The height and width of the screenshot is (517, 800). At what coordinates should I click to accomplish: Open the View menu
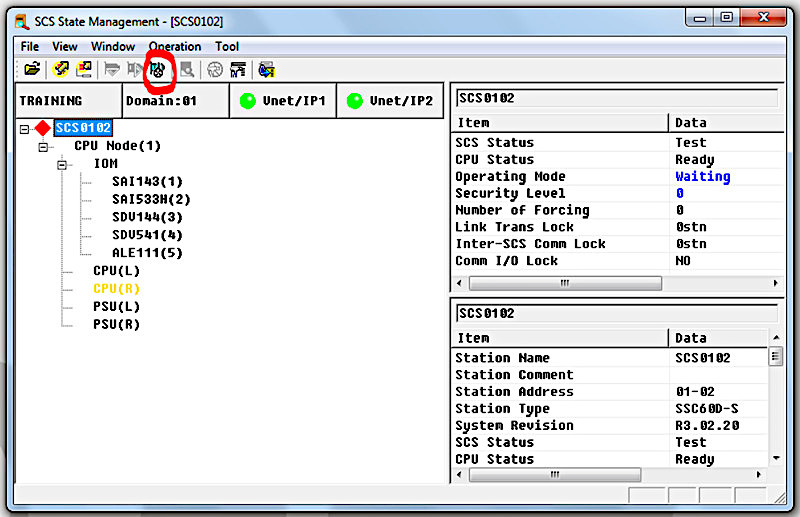pos(65,46)
